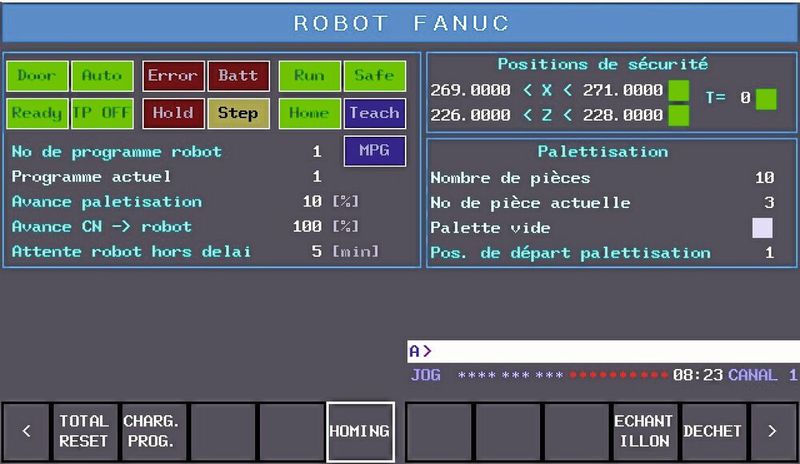Click the CANAL 1 channel indicator
800x464 pixels.
[x=763, y=375]
